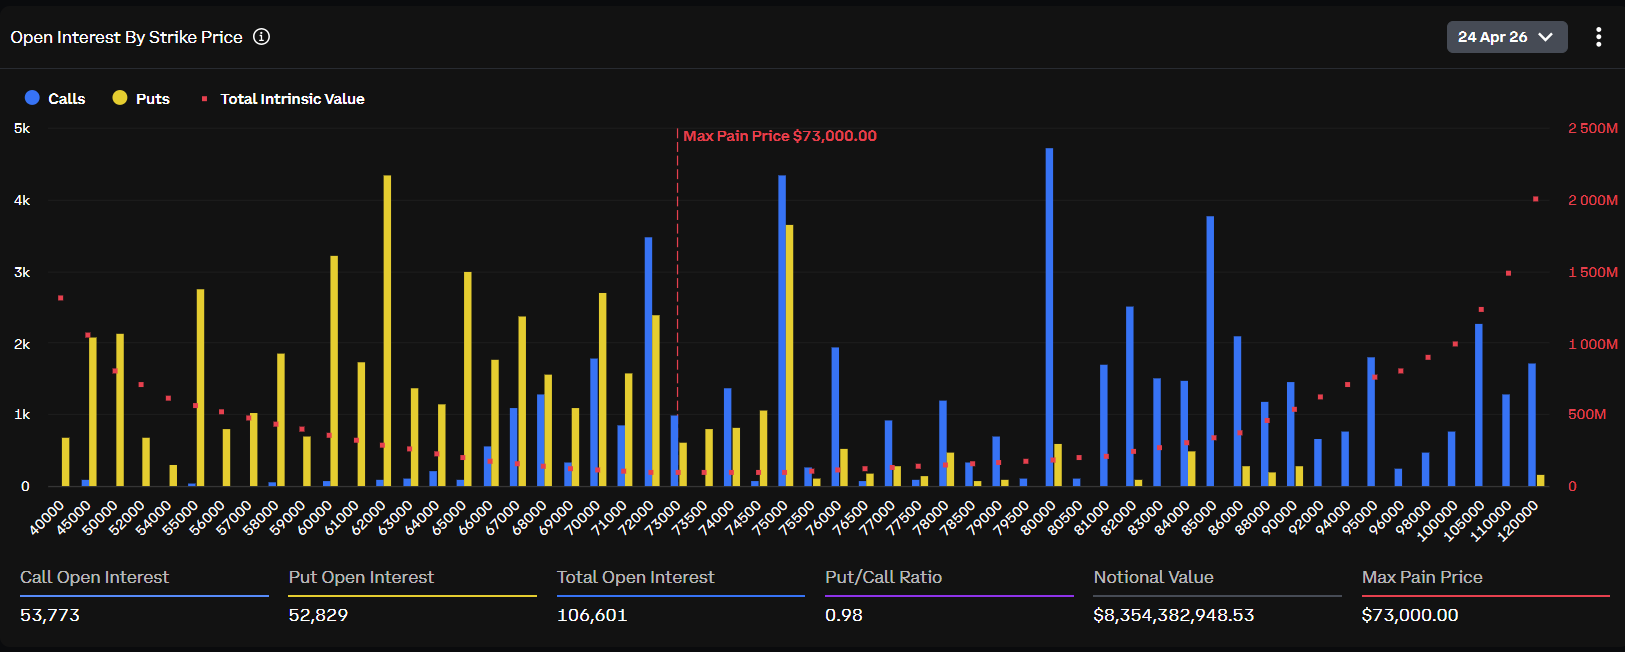
Task: Click the blue Calls legend dot
Action: (x=32, y=98)
